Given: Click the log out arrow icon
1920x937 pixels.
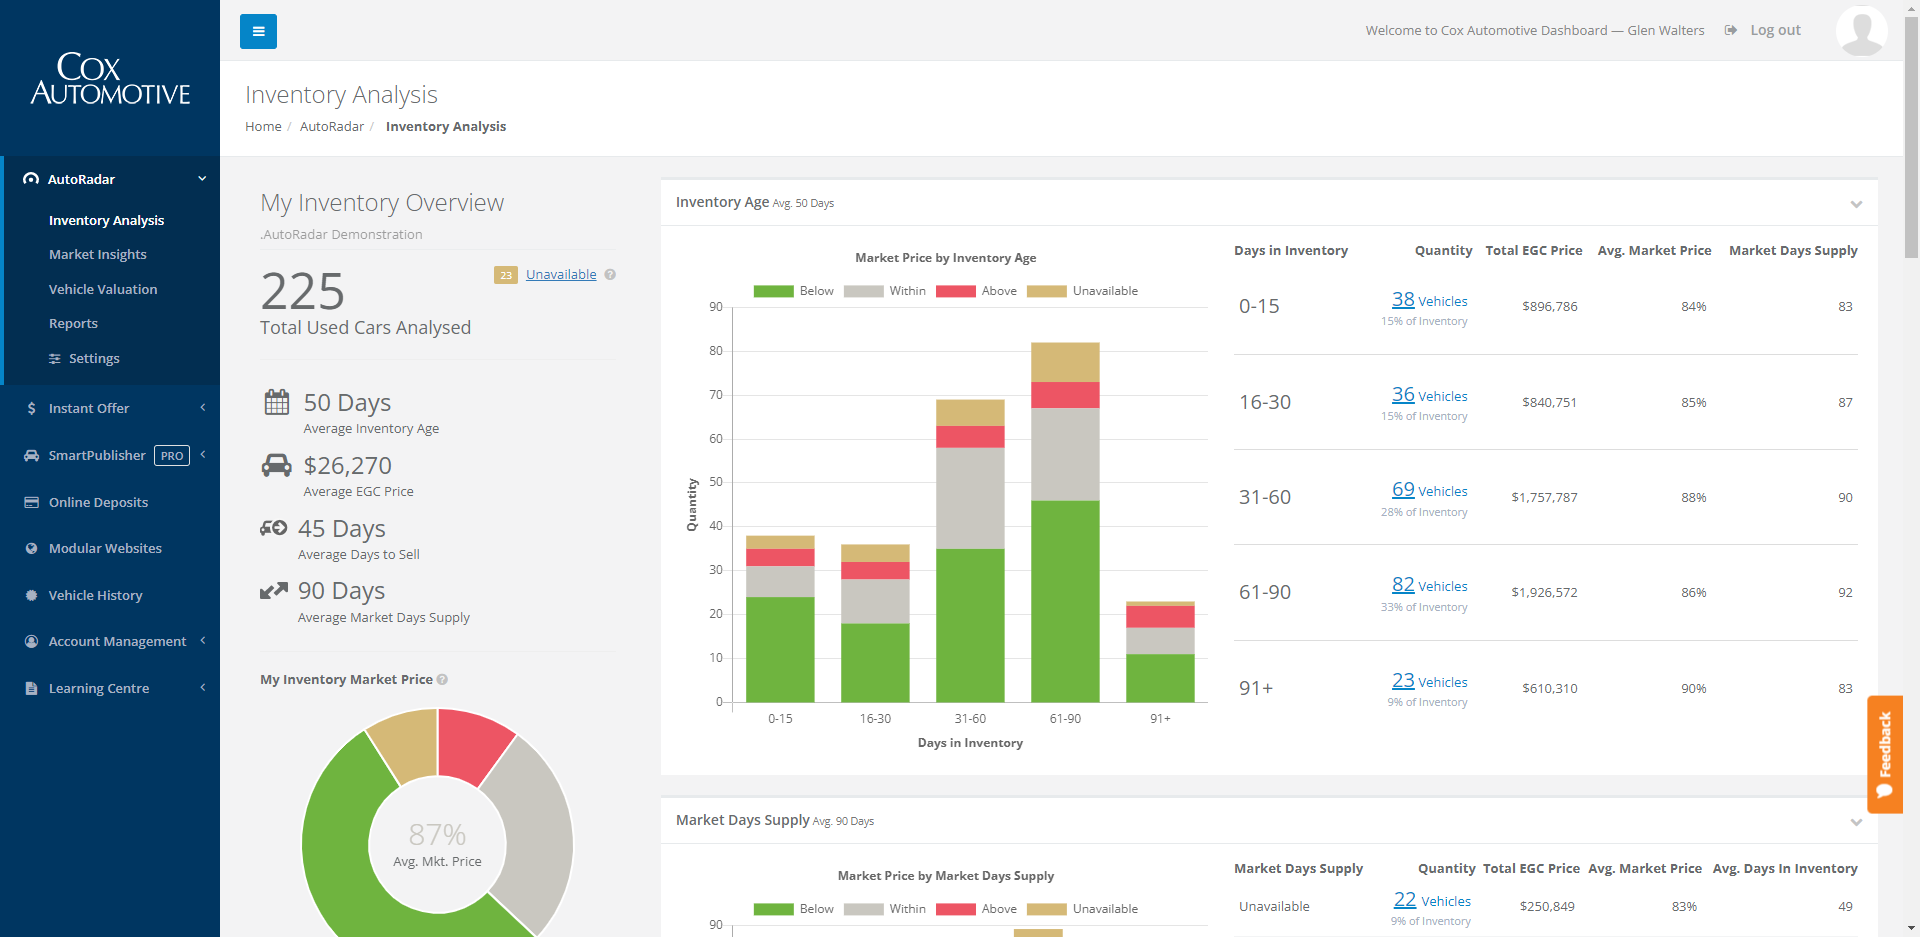Looking at the screenshot, I should [x=1731, y=30].
